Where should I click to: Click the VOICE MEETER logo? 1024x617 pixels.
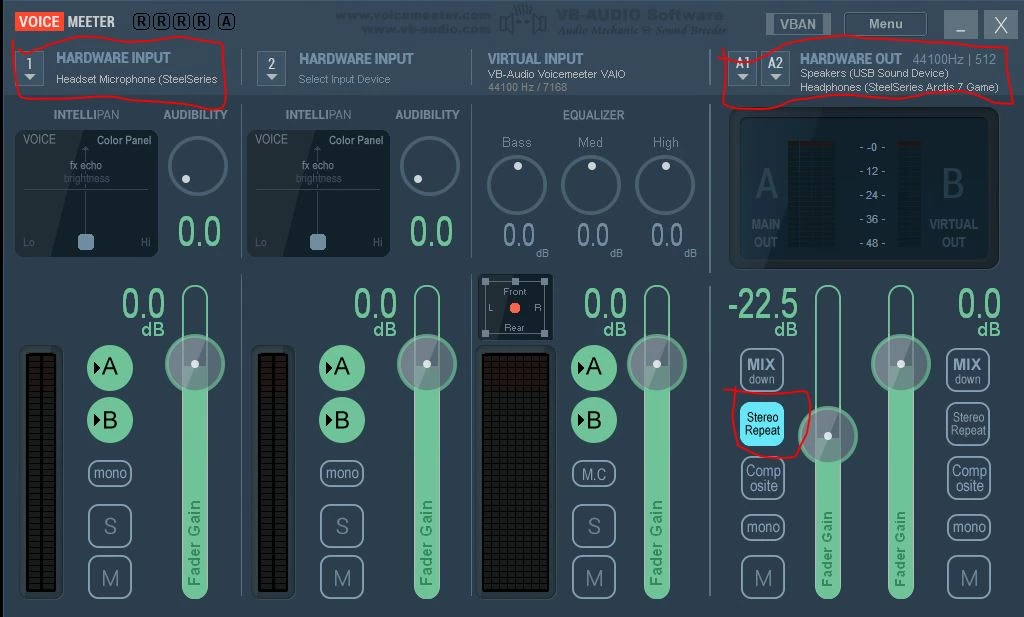(x=65, y=22)
